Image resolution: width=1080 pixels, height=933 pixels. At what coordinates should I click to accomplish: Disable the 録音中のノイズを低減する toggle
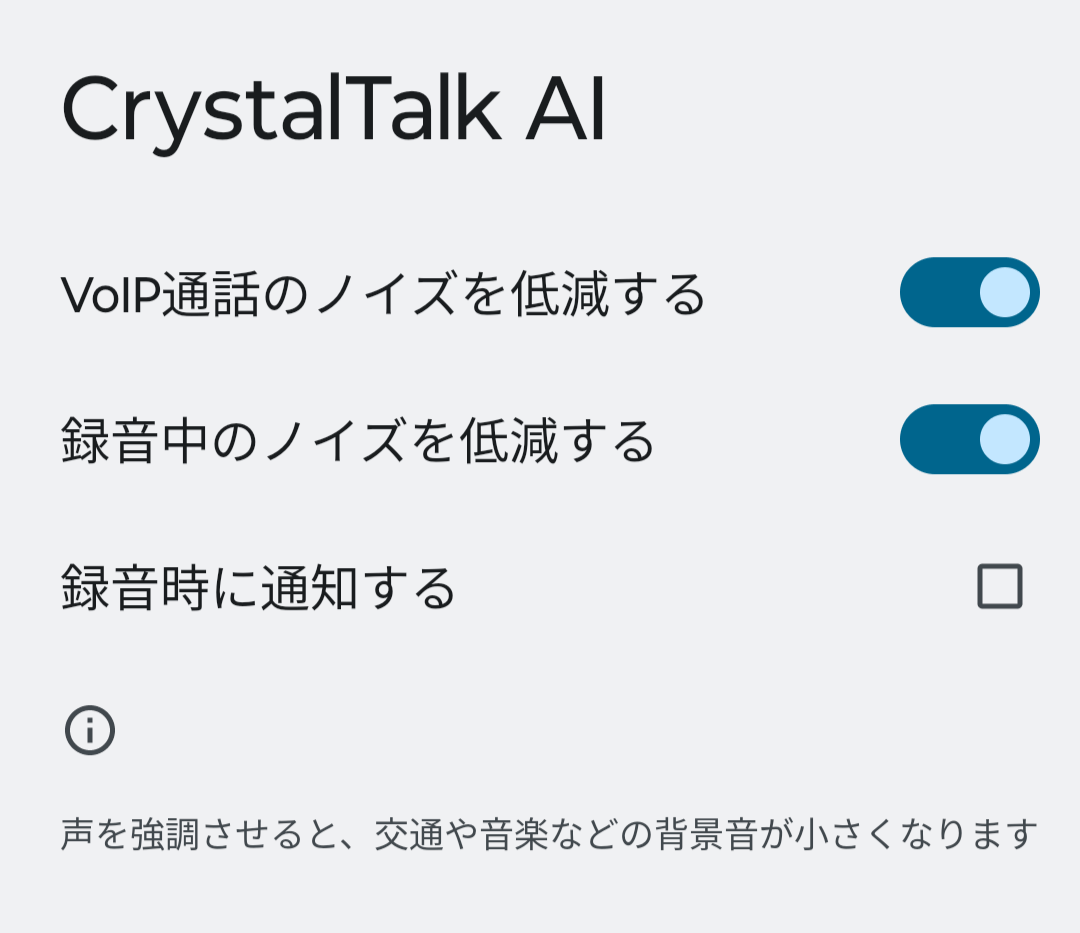(x=969, y=439)
